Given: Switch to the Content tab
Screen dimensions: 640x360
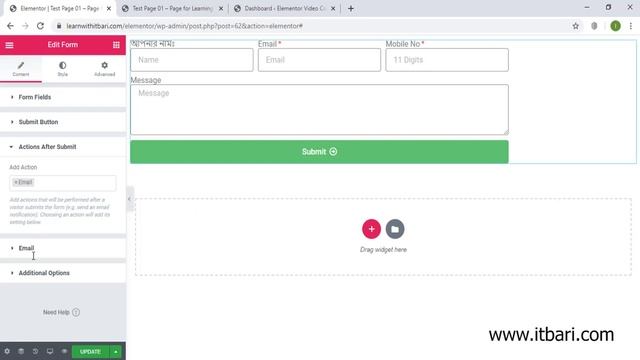Looking at the screenshot, I should click(x=21, y=69).
